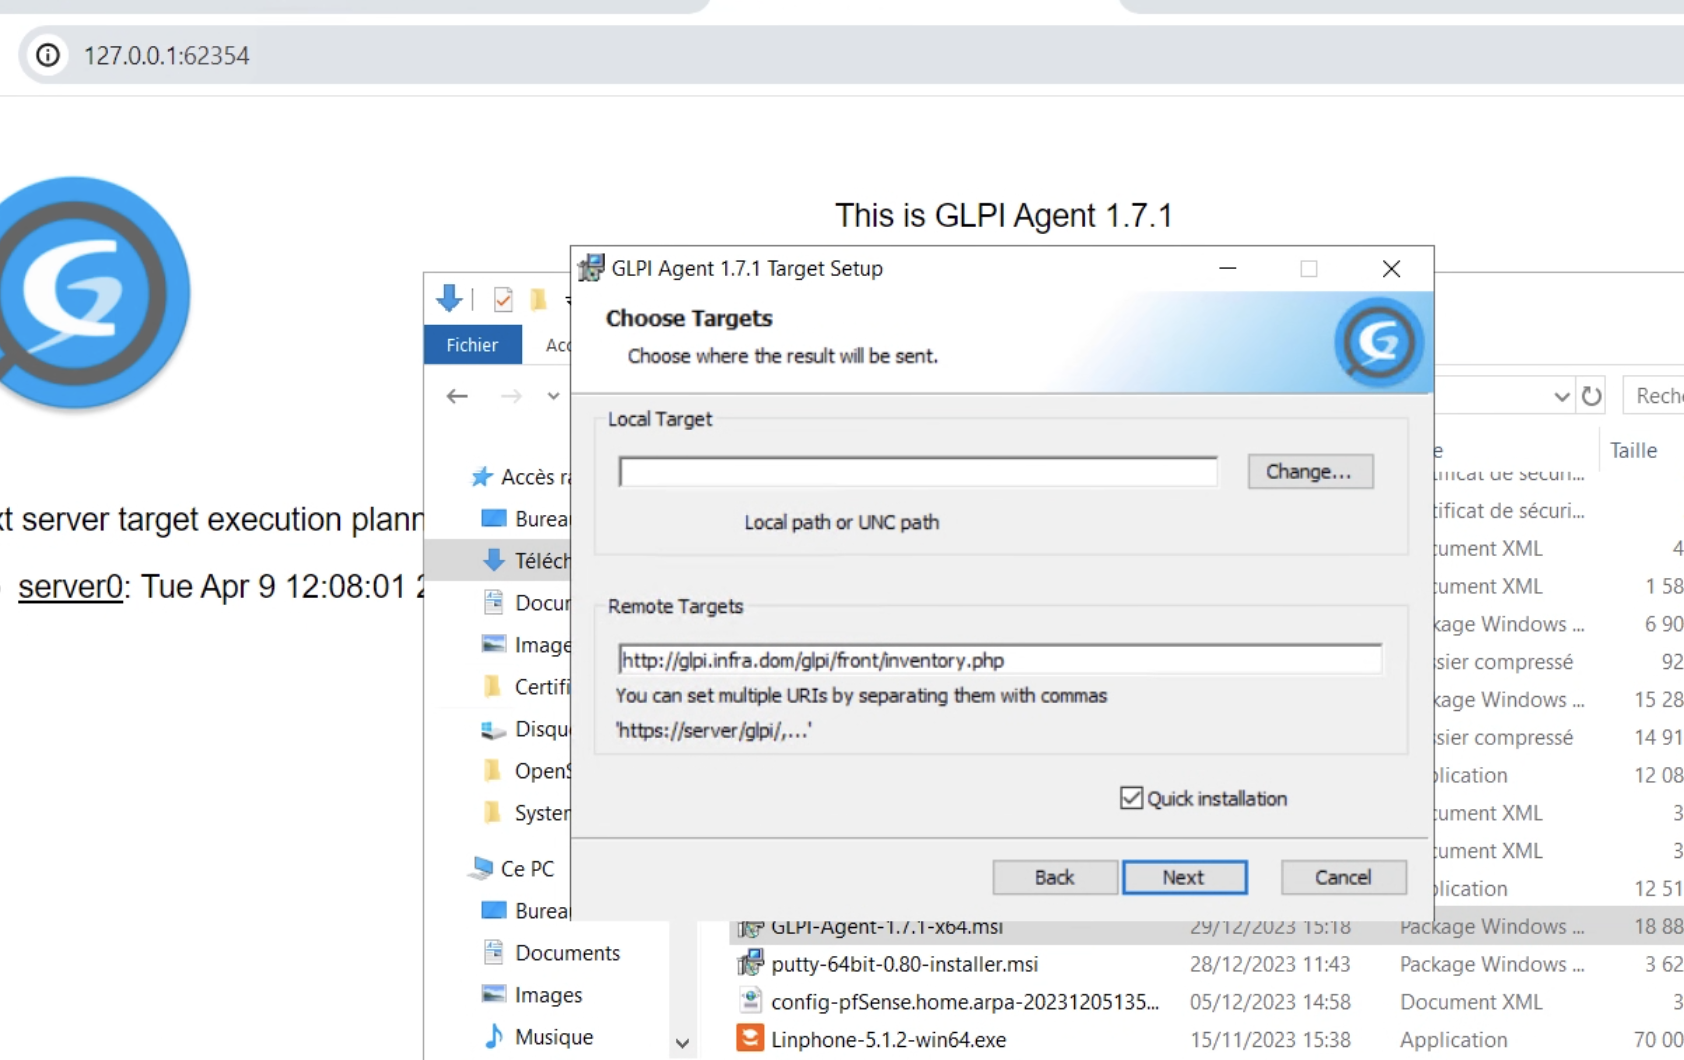1684x1060 pixels.
Task: Click the sidebar scroll down arrow
Action: (682, 1043)
